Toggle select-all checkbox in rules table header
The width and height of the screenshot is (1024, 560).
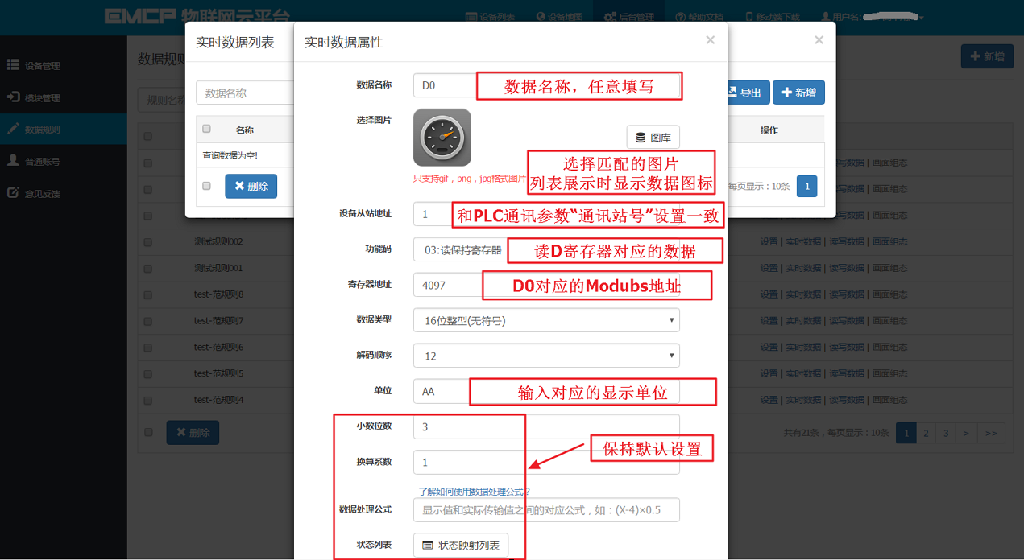(x=148, y=136)
